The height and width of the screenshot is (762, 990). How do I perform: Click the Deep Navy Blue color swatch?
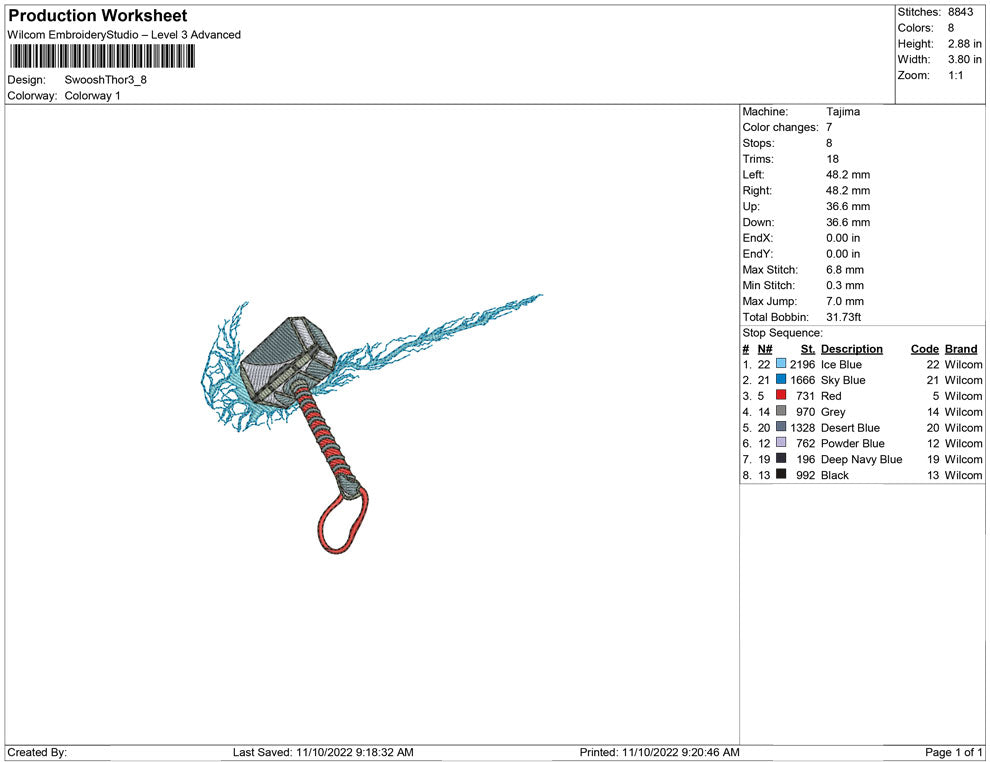pos(781,458)
